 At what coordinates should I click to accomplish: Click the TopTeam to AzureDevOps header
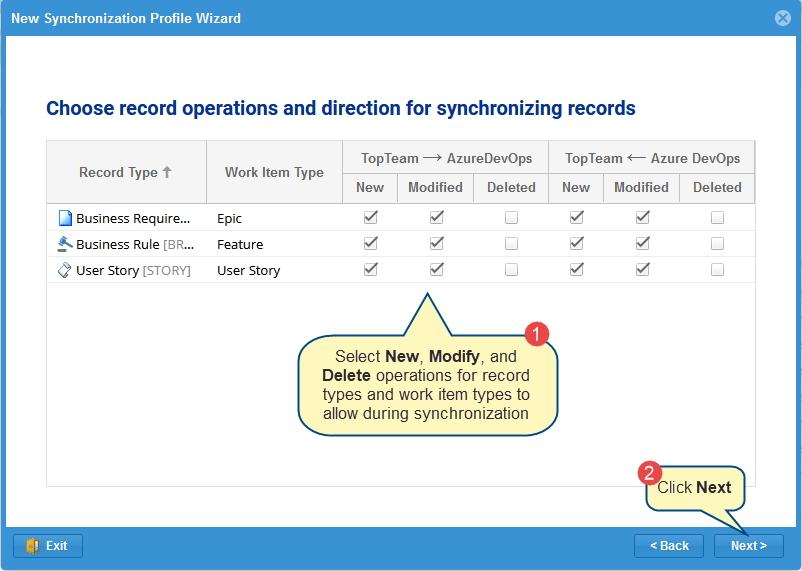click(x=446, y=158)
